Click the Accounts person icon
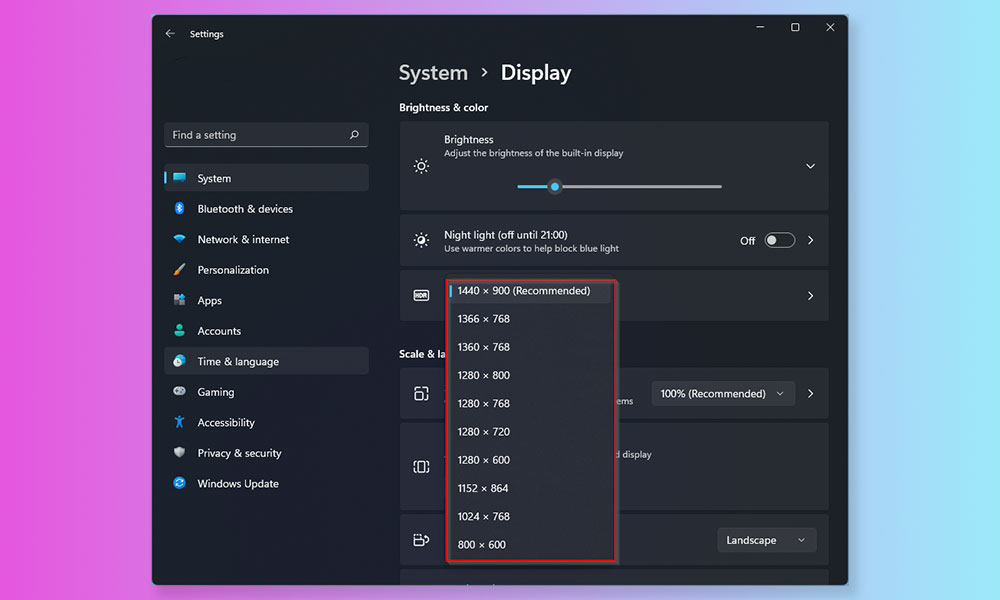1000x600 pixels. point(179,330)
